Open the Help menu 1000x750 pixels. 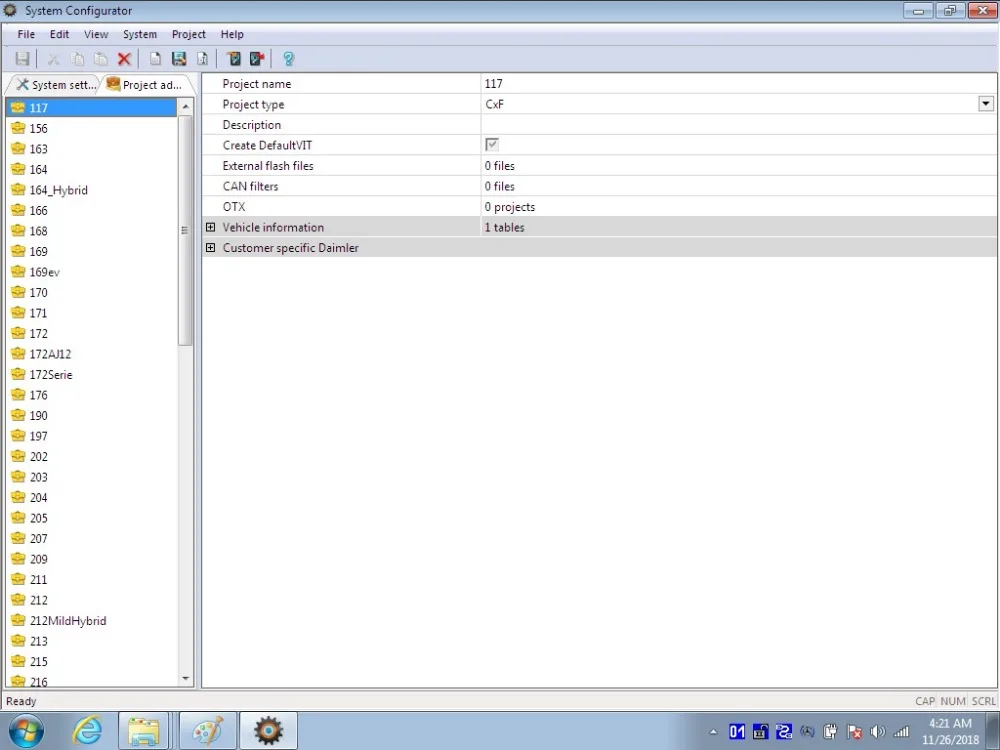[x=232, y=34]
